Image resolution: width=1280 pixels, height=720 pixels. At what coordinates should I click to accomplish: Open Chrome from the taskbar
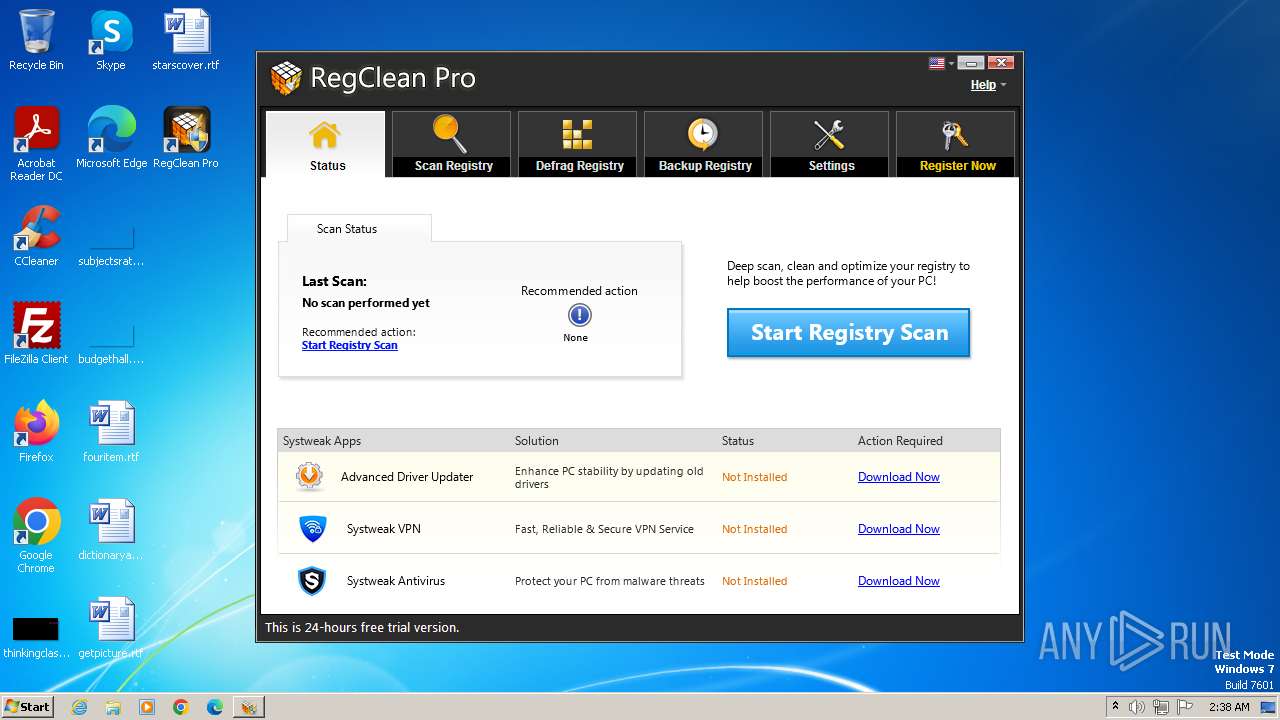pos(180,707)
